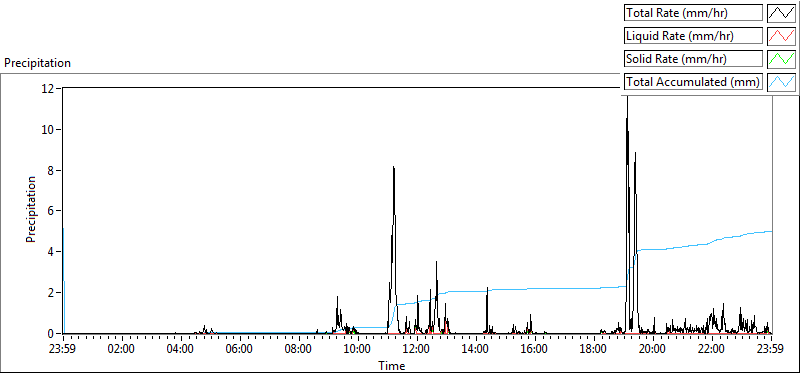Screen dimensions: 800x373
Task: Click the 04:00 time axis label
Action: [181, 350]
